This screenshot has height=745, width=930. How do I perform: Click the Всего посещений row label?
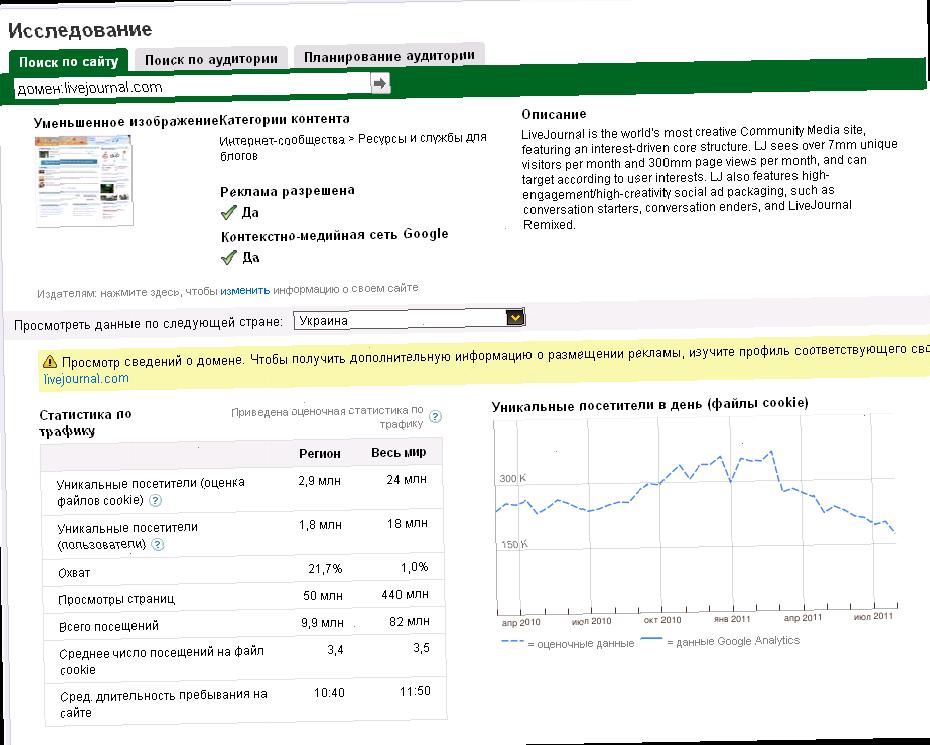tap(109, 626)
